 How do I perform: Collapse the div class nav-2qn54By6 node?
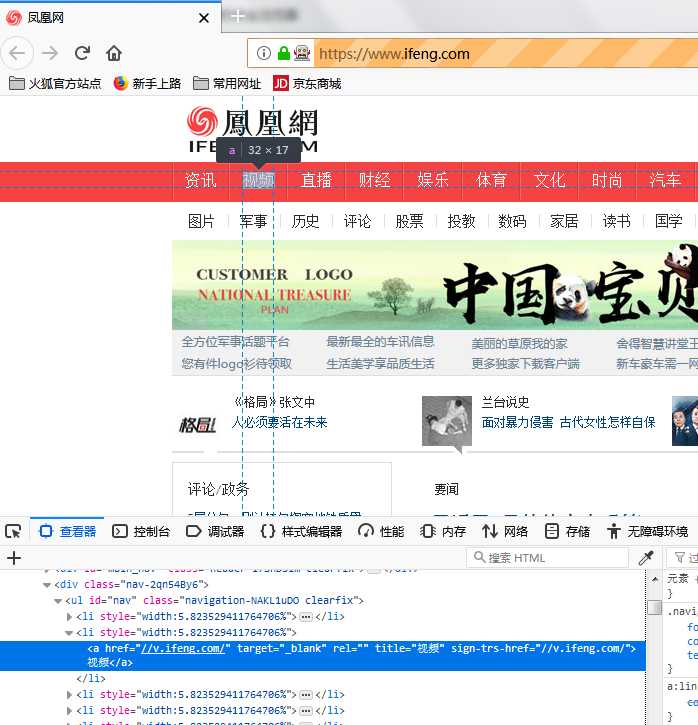click(x=47, y=585)
